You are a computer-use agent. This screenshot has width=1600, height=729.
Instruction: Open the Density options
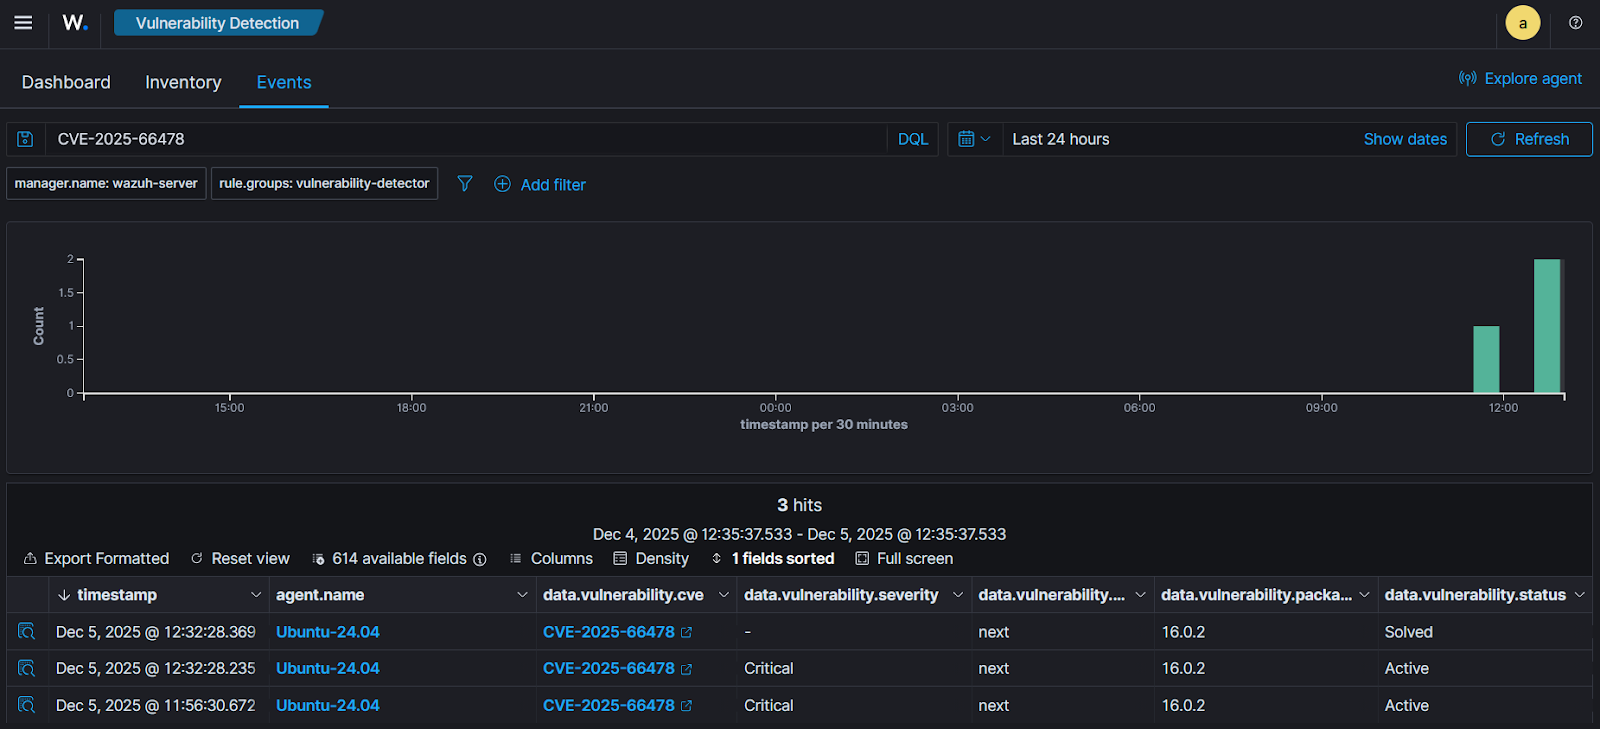coord(651,558)
